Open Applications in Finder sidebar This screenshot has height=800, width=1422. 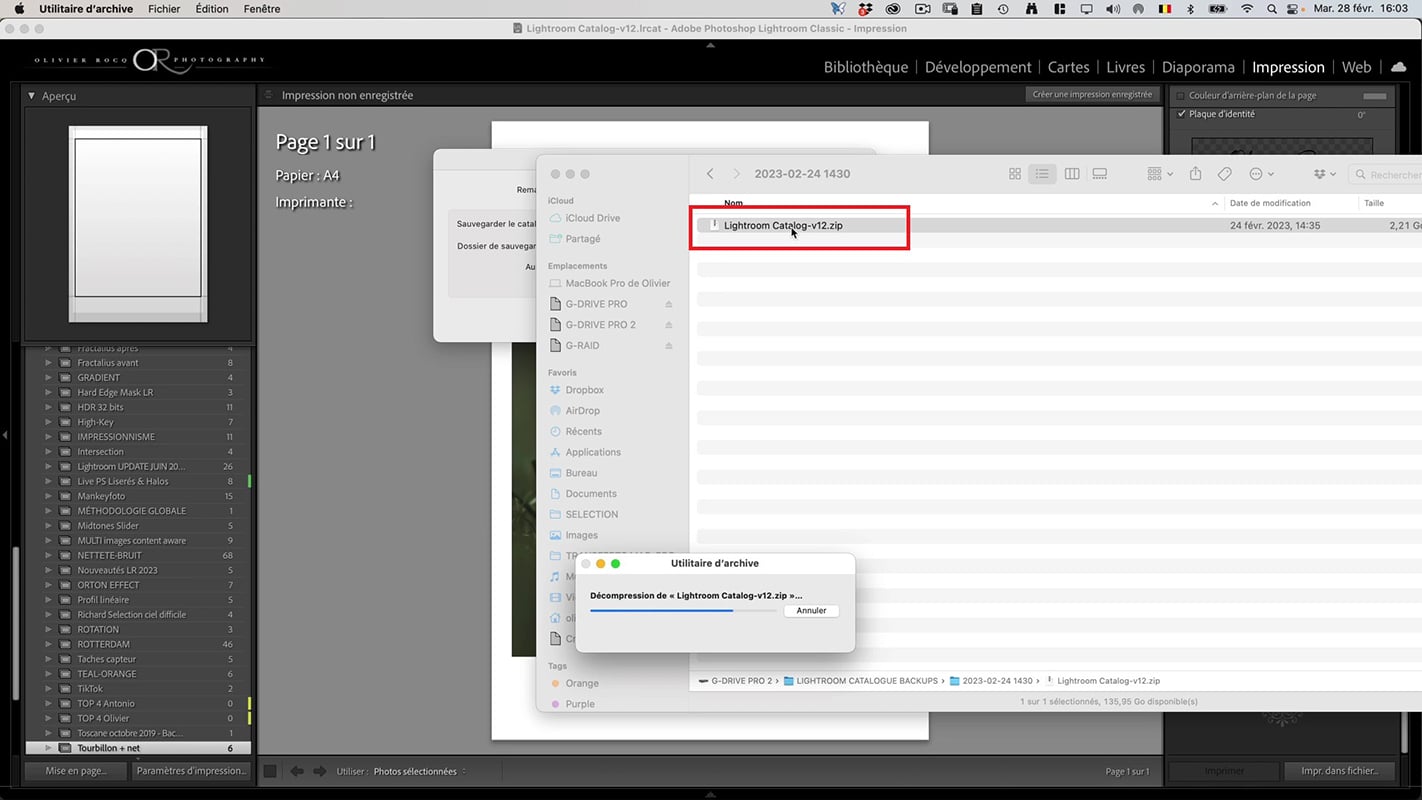[x=593, y=452]
